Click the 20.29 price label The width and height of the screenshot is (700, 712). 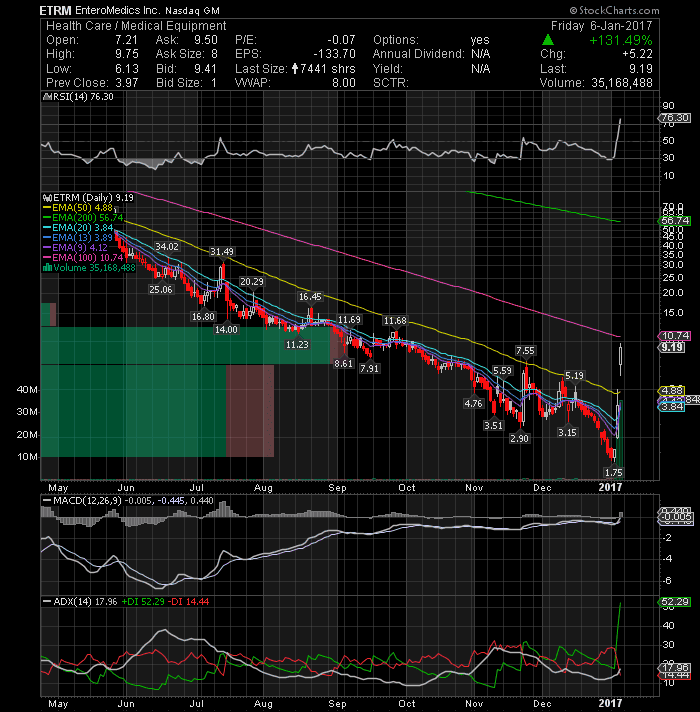tap(251, 282)
